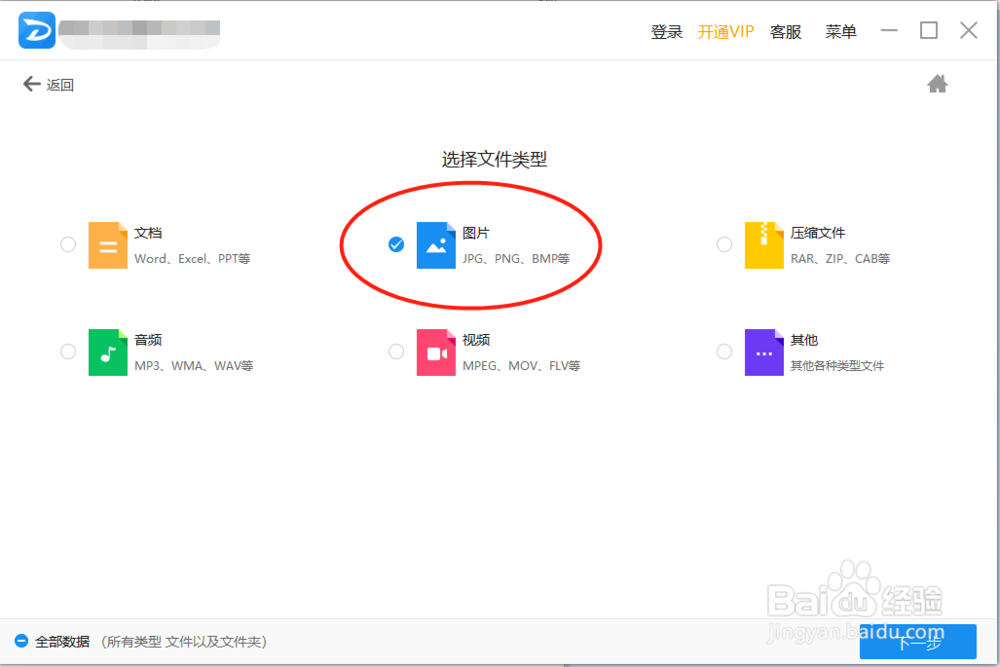Click the home icon at top right

(x=937, y=84)
